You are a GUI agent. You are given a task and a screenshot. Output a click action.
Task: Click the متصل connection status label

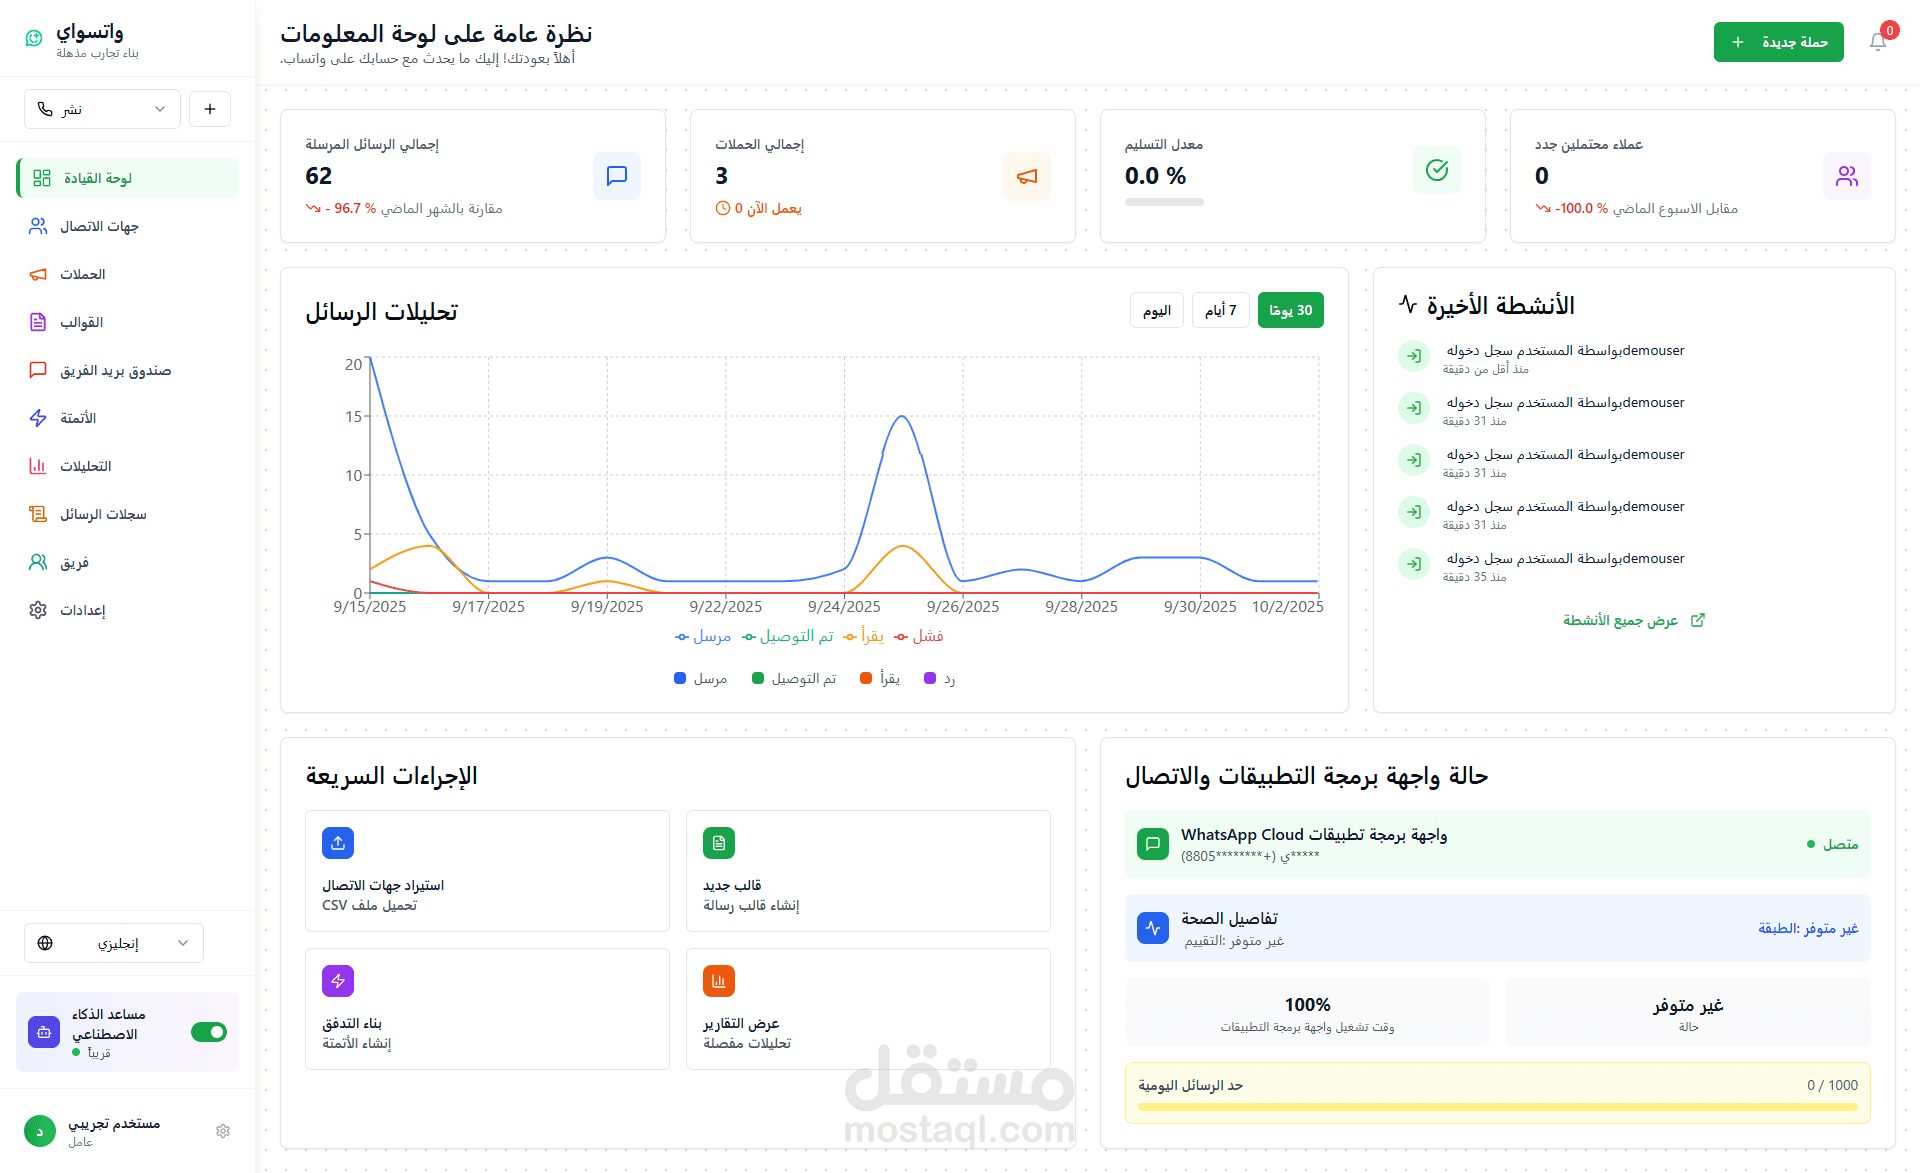[x=1840, y=844]
